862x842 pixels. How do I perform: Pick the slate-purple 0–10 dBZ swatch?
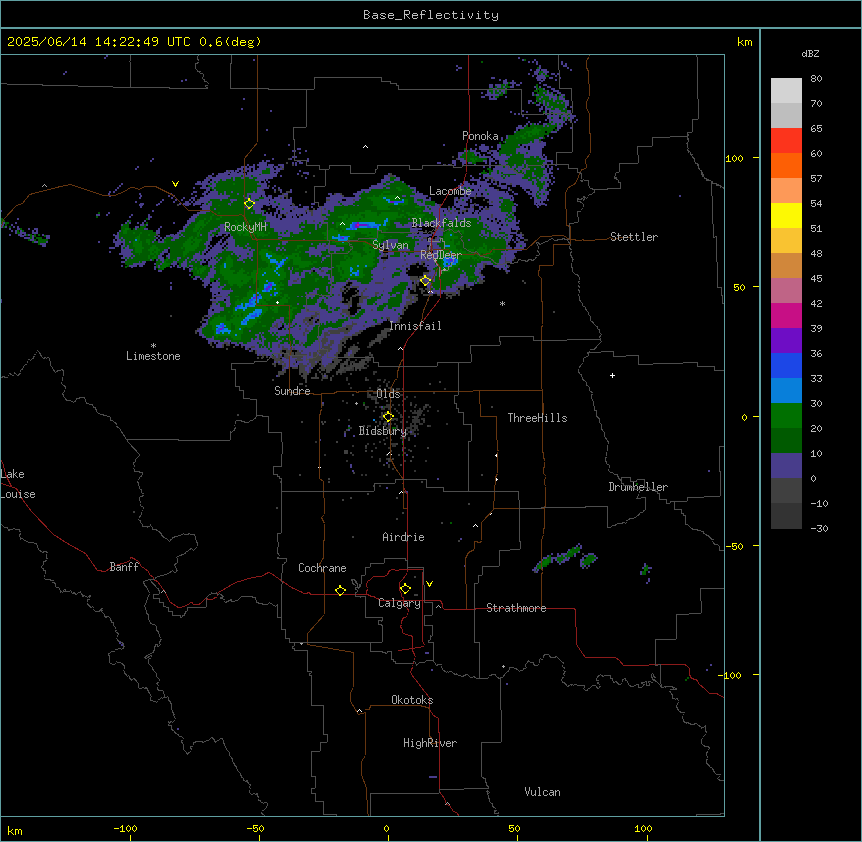coord(786,466)
